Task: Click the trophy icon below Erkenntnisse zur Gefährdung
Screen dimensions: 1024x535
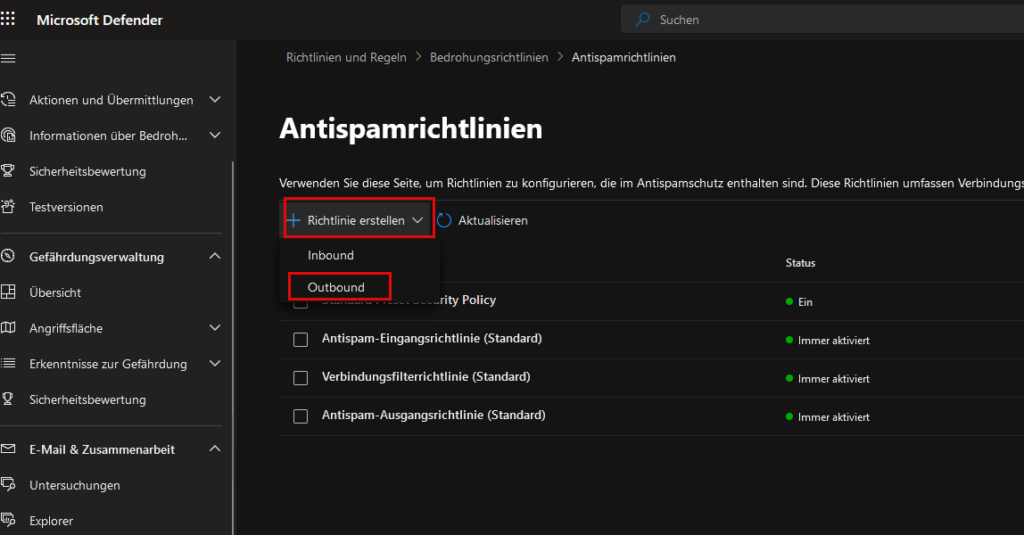Action: tap(8, 399)
